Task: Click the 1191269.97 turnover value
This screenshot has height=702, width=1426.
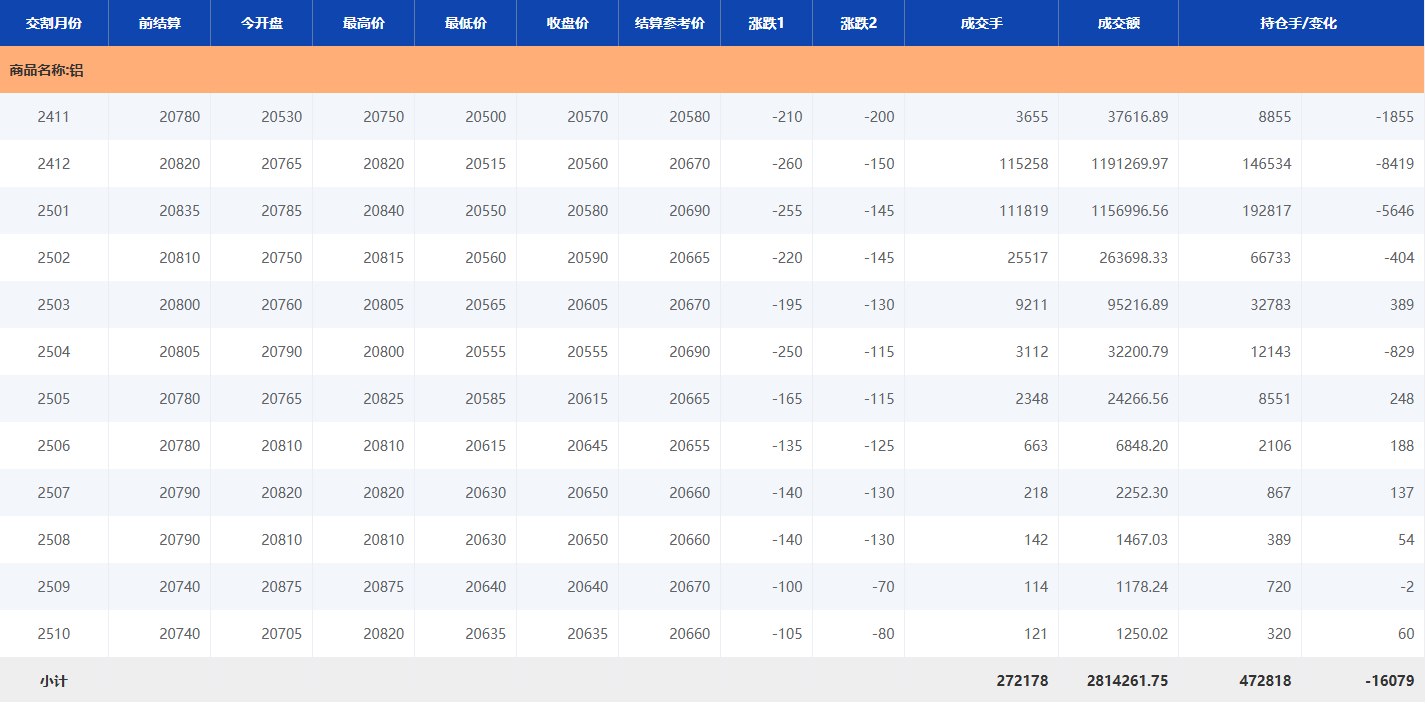Action: pos(1129,164)
